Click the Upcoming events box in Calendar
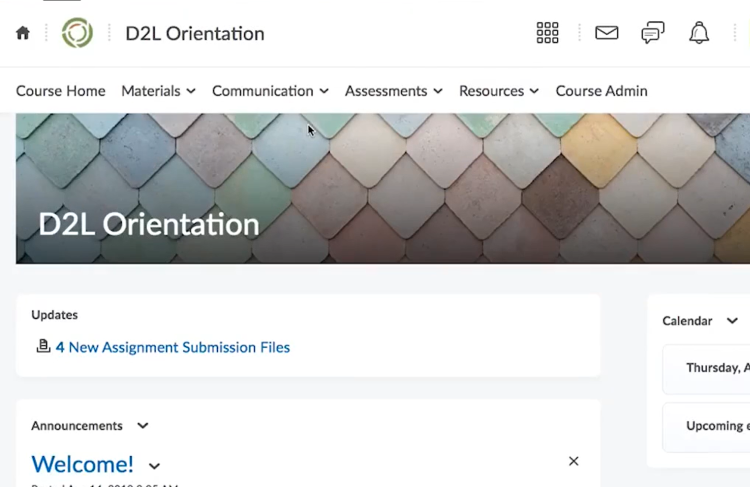Viewport: 750px width, 487px height. (706, 427)
